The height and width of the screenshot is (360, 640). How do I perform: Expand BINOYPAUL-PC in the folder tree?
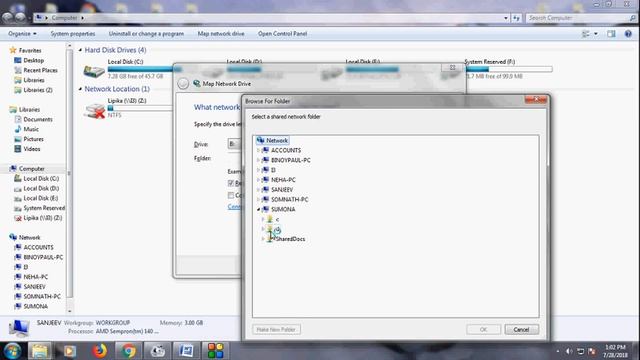click(x=258, y=160)
